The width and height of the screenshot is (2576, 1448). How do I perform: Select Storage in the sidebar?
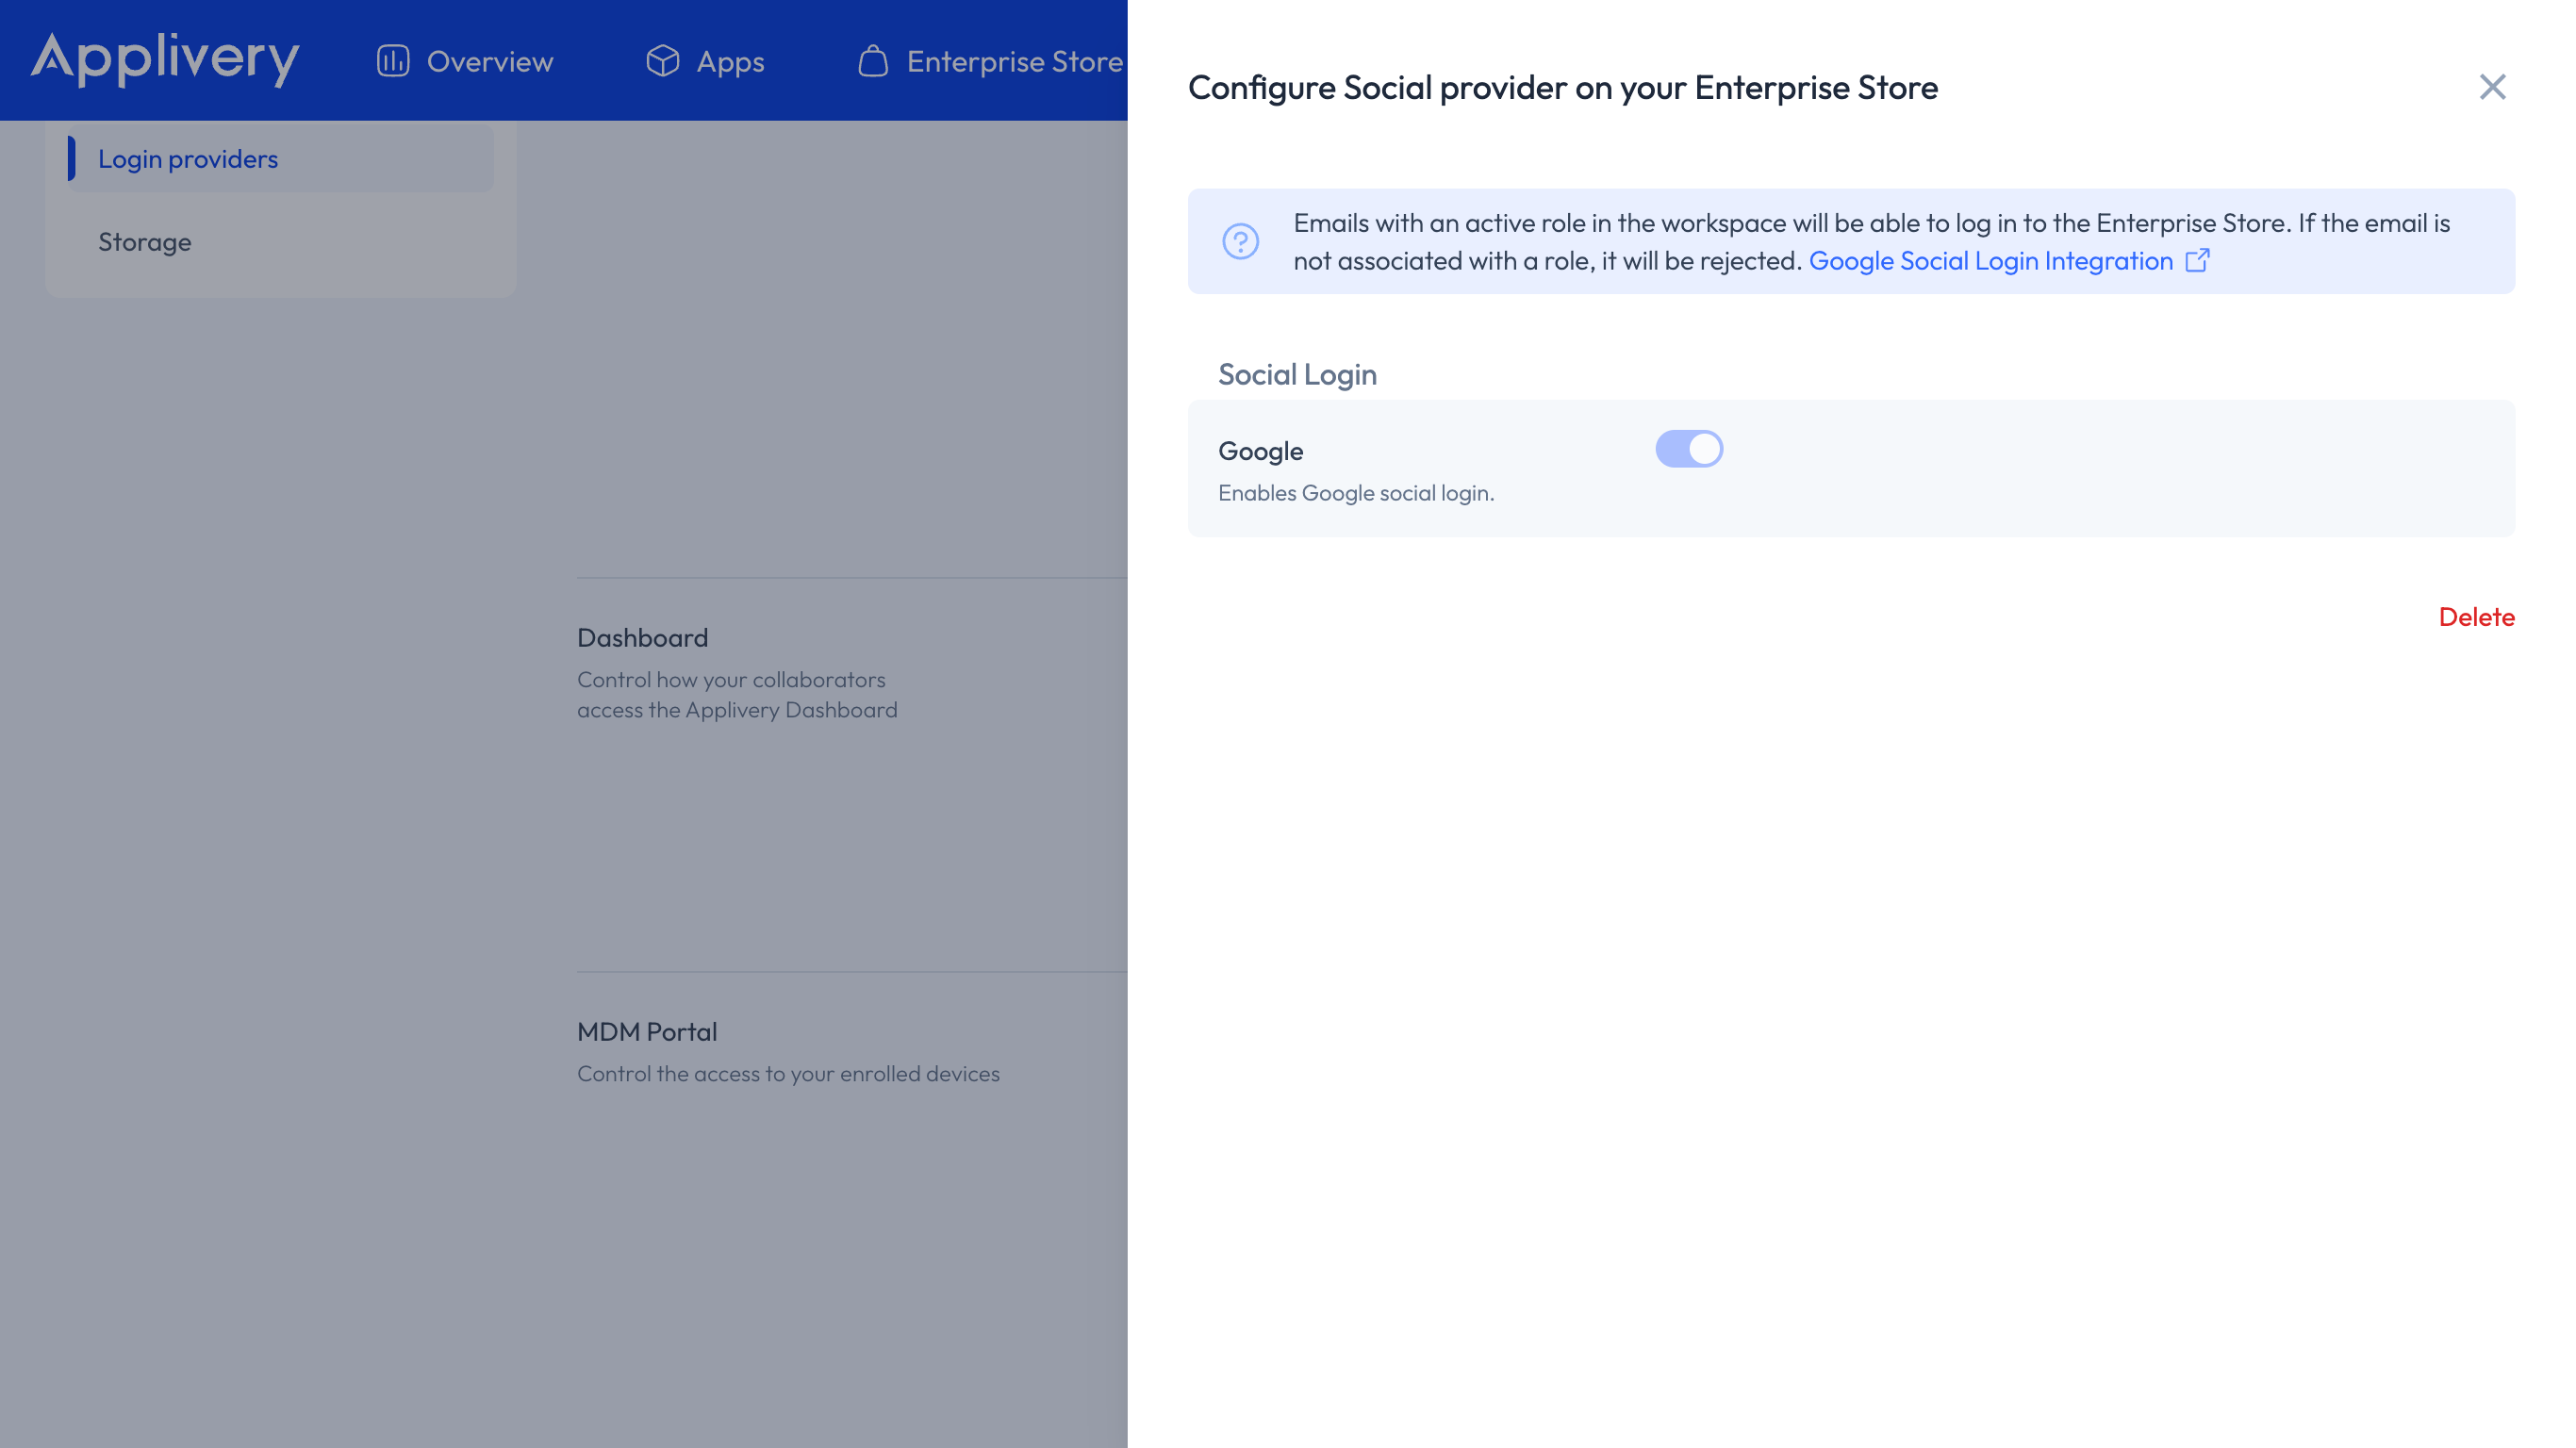click(144, 241)
